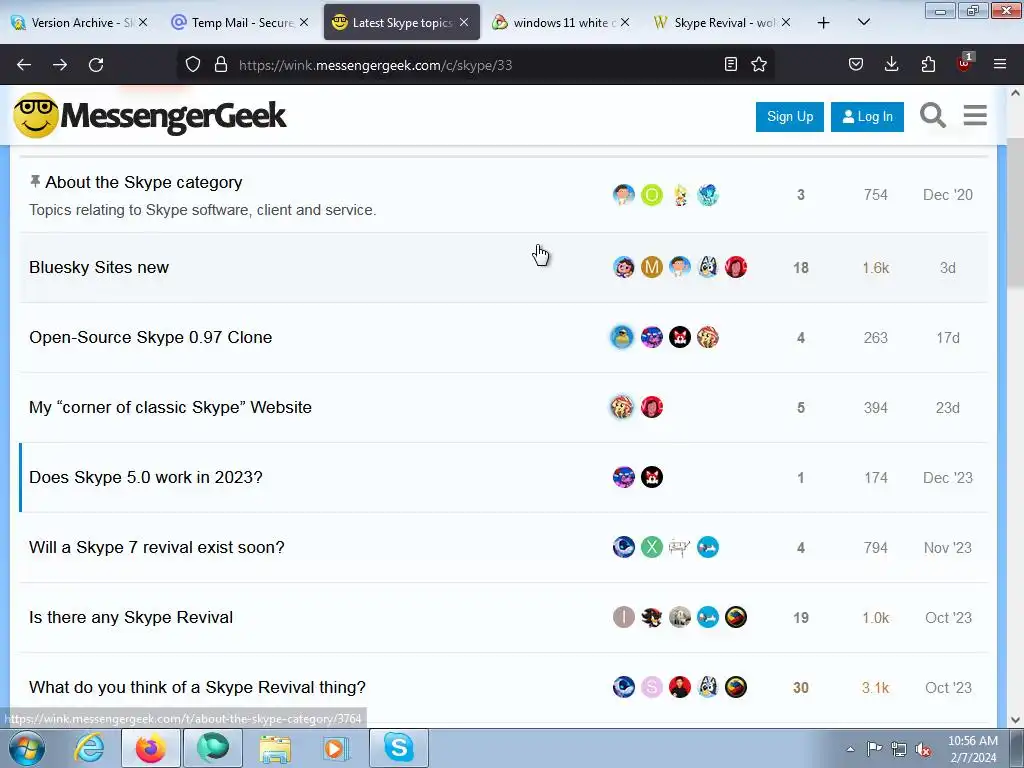
Task: Open the Windows Start button
Action: pos(27,748)
